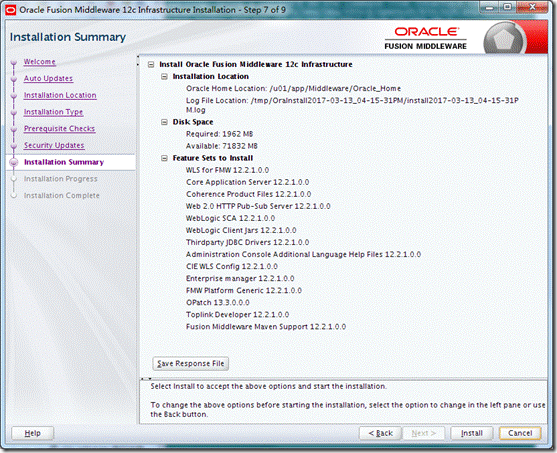Select the Installation Summary navigation item
Screen dimensions: 557x453
click(64, 162)
